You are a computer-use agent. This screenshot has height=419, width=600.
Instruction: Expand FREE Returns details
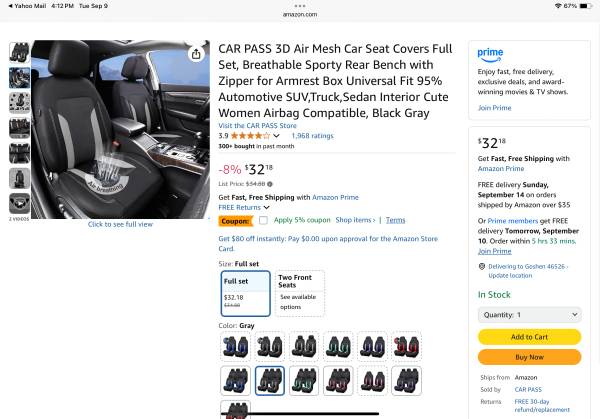[244, 207]
